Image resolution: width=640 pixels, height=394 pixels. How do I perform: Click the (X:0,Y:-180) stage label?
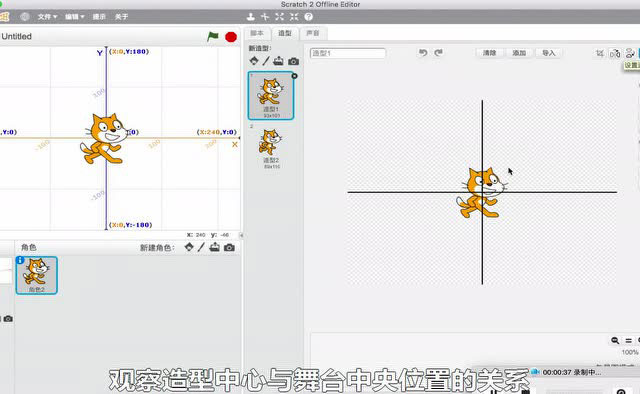click(x=131, y=225)
